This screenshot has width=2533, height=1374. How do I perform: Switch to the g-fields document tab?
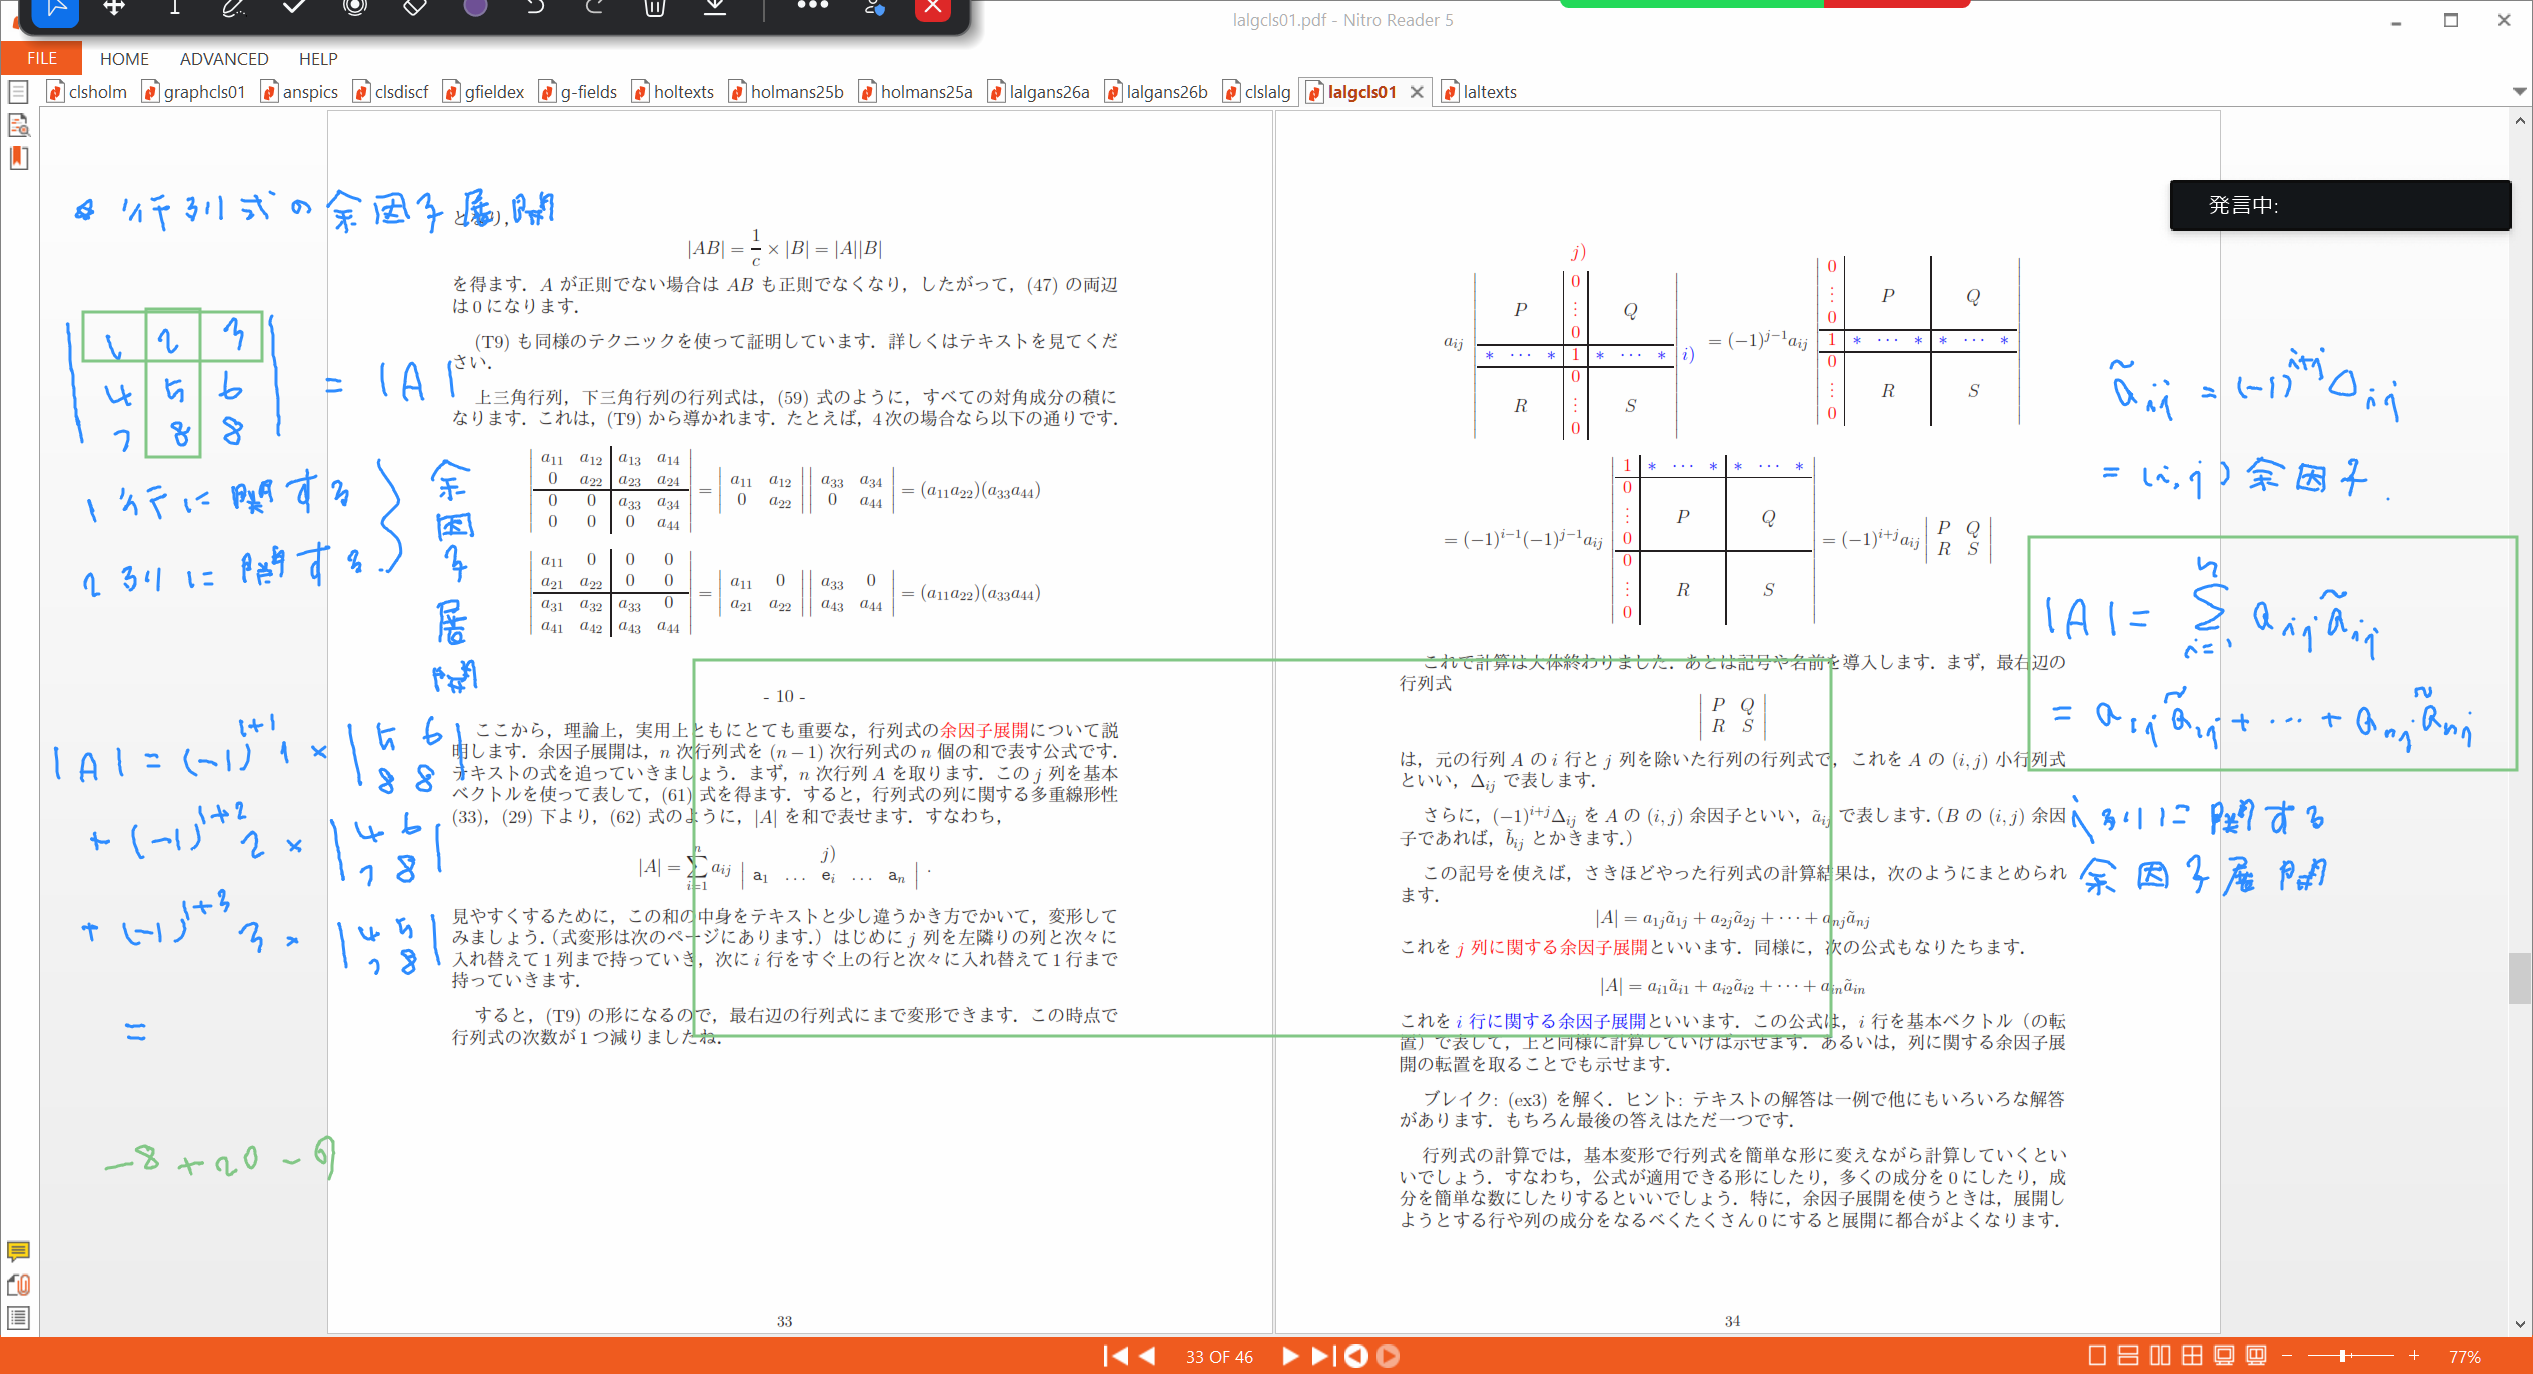coord(579,92)
